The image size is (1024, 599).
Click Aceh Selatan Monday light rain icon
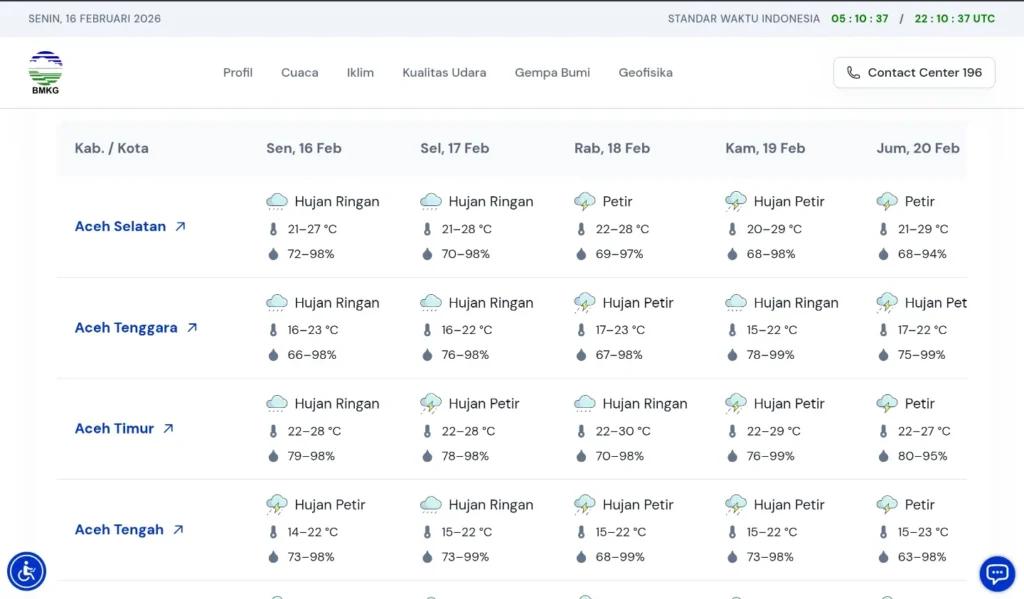click(277, 202)
